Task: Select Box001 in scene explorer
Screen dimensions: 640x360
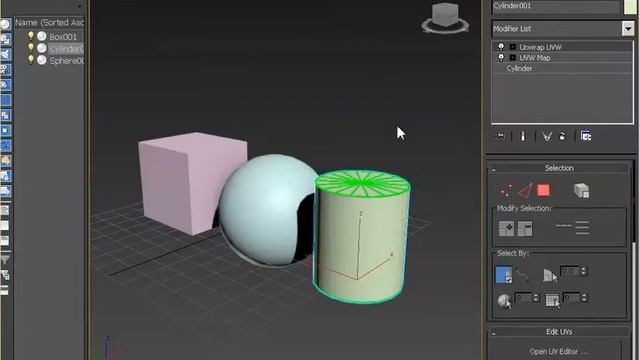Action: [63, 37]
